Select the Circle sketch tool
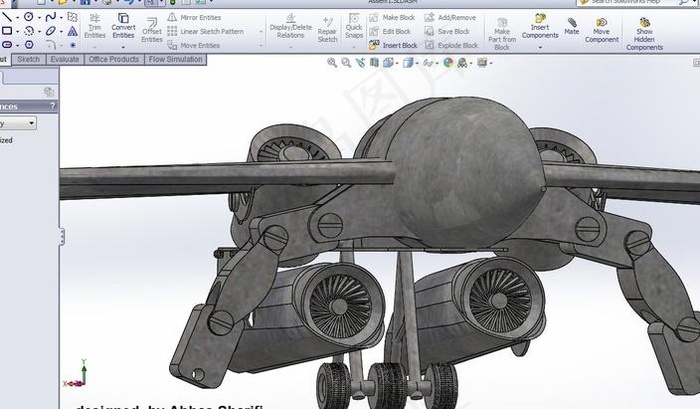700x409 pixels. pyautogui.click(x=29, y=17)
